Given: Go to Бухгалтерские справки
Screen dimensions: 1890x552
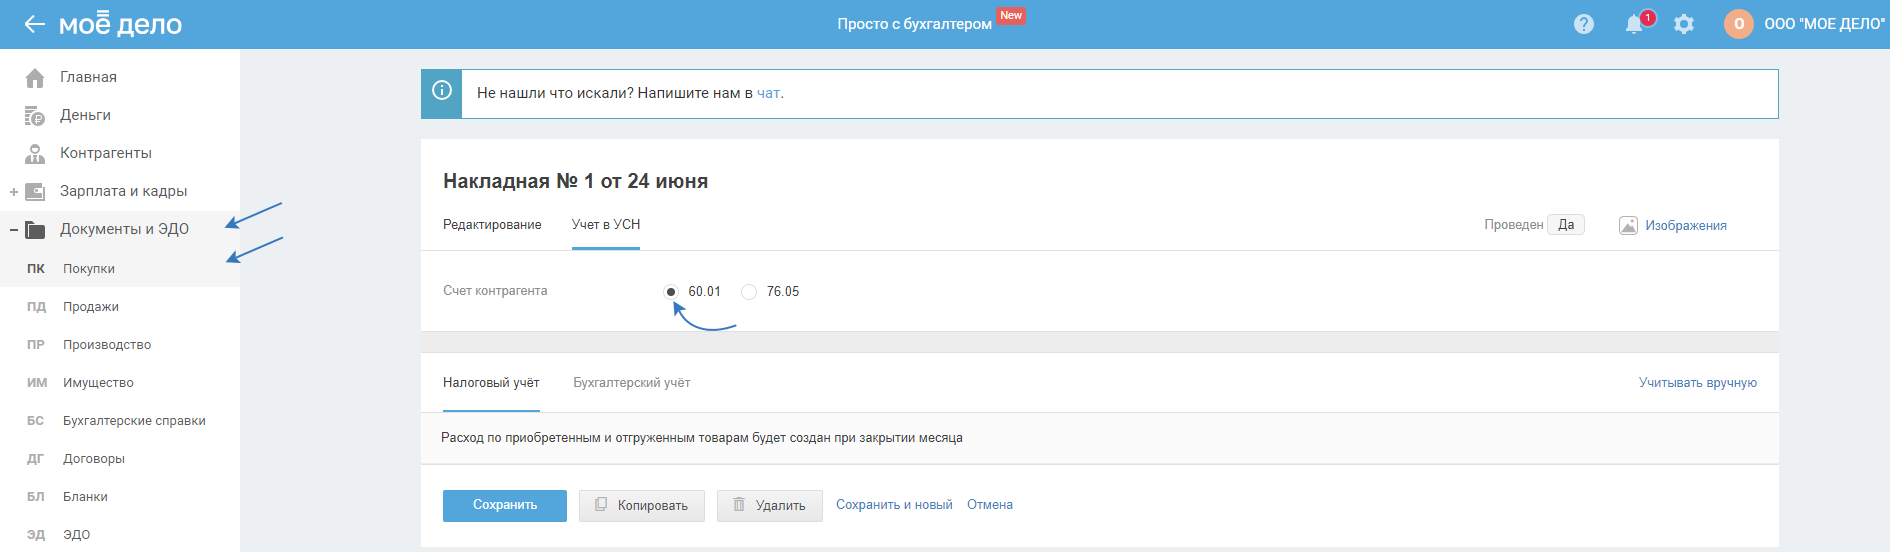Looking at the screenshot, I should coord(134,421).
